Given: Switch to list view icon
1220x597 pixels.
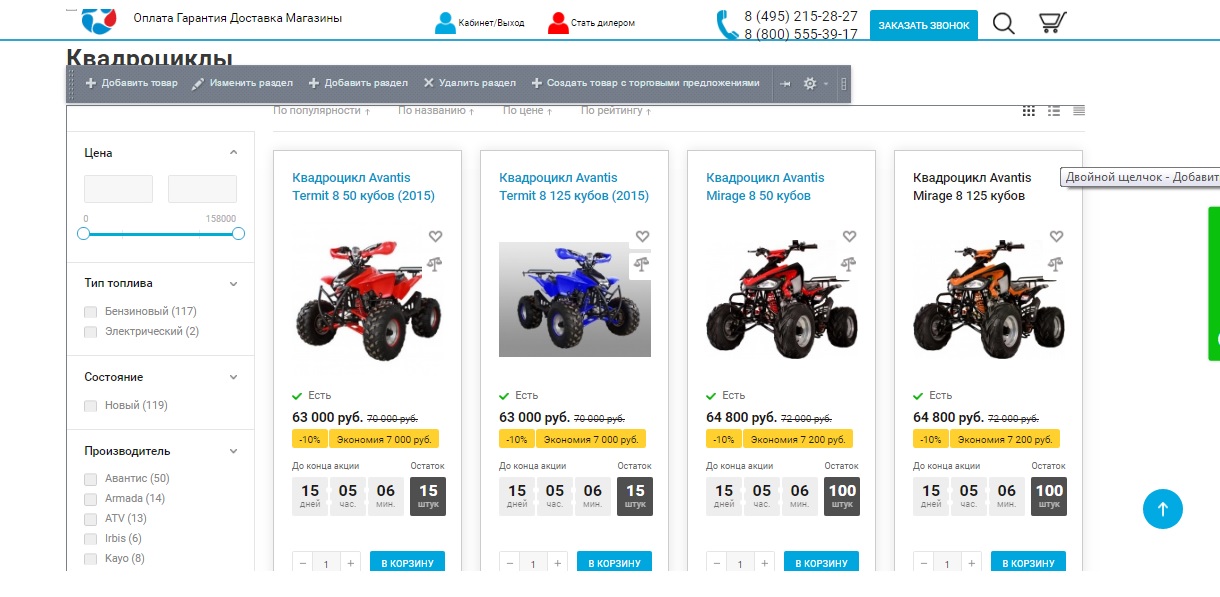Looking at the screenshot, I should 1054,111.
